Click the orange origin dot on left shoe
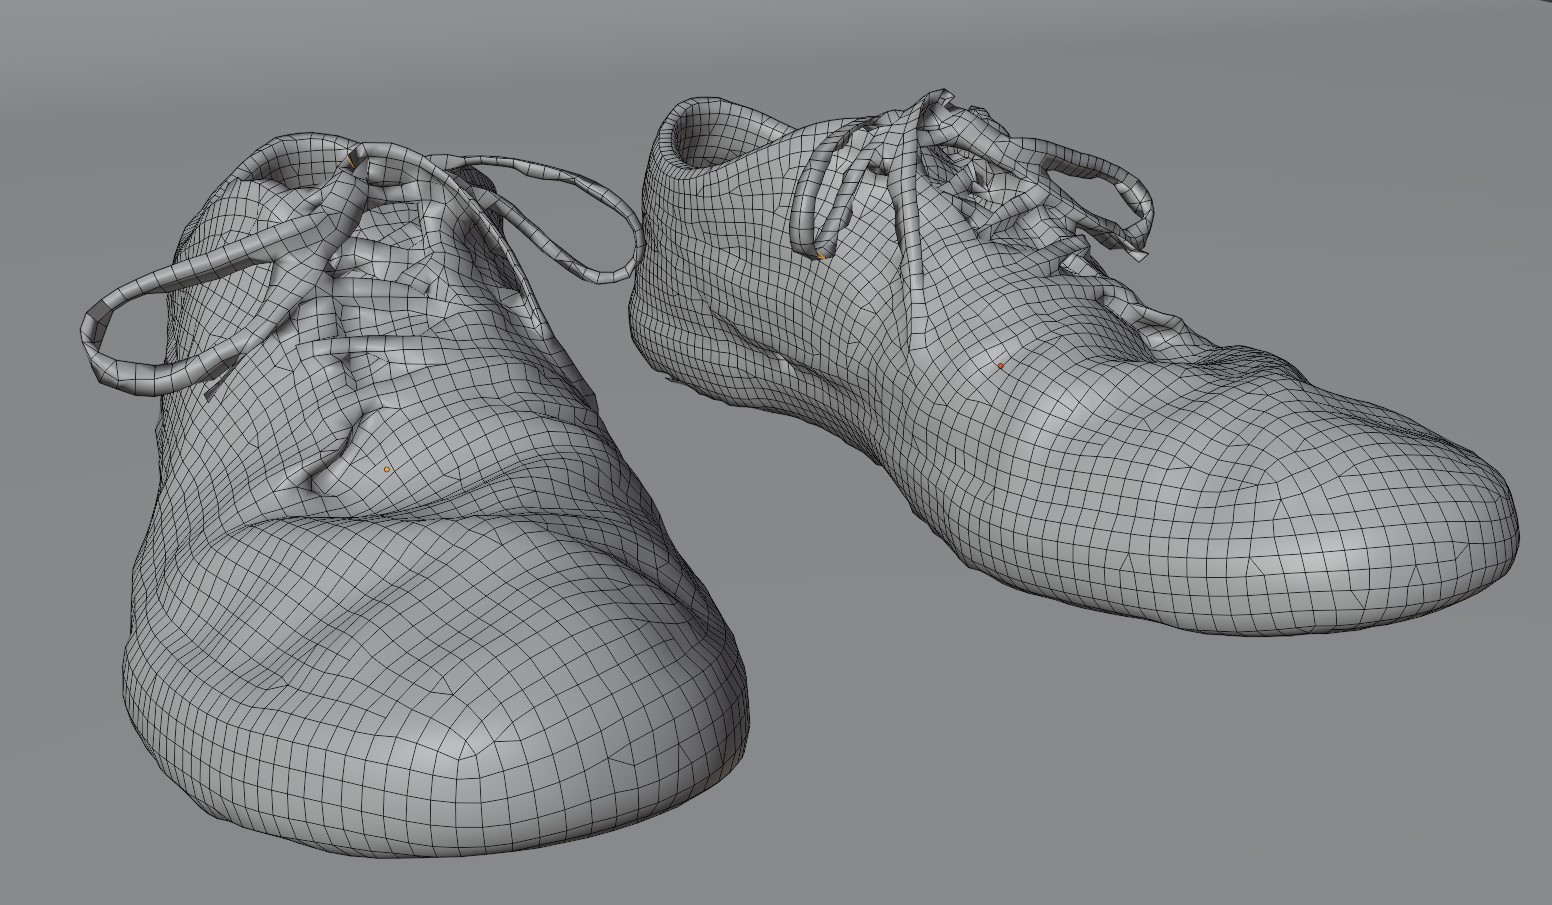Image resolution: width=1552 pixels, height=905 pixels. [x=387, y=468]
